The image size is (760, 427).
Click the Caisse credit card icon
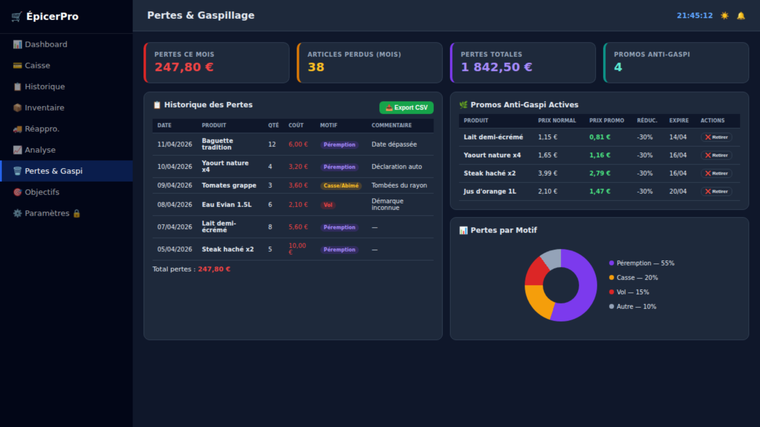[17, 66]
